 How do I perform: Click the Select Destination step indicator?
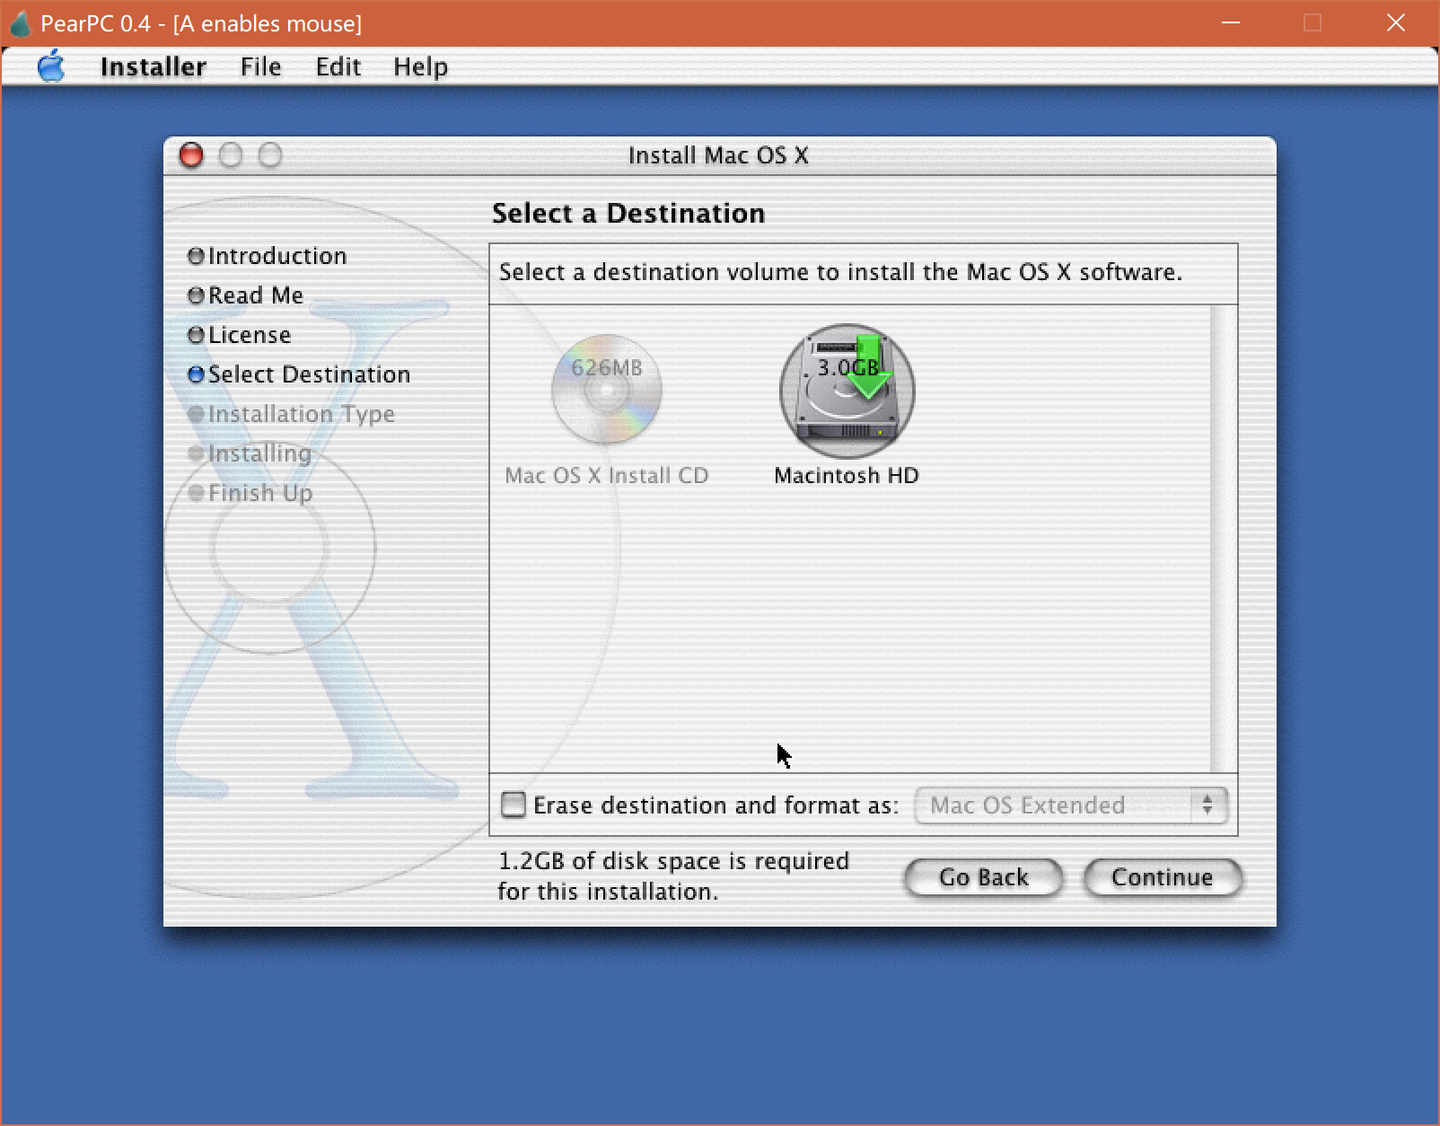309,374
